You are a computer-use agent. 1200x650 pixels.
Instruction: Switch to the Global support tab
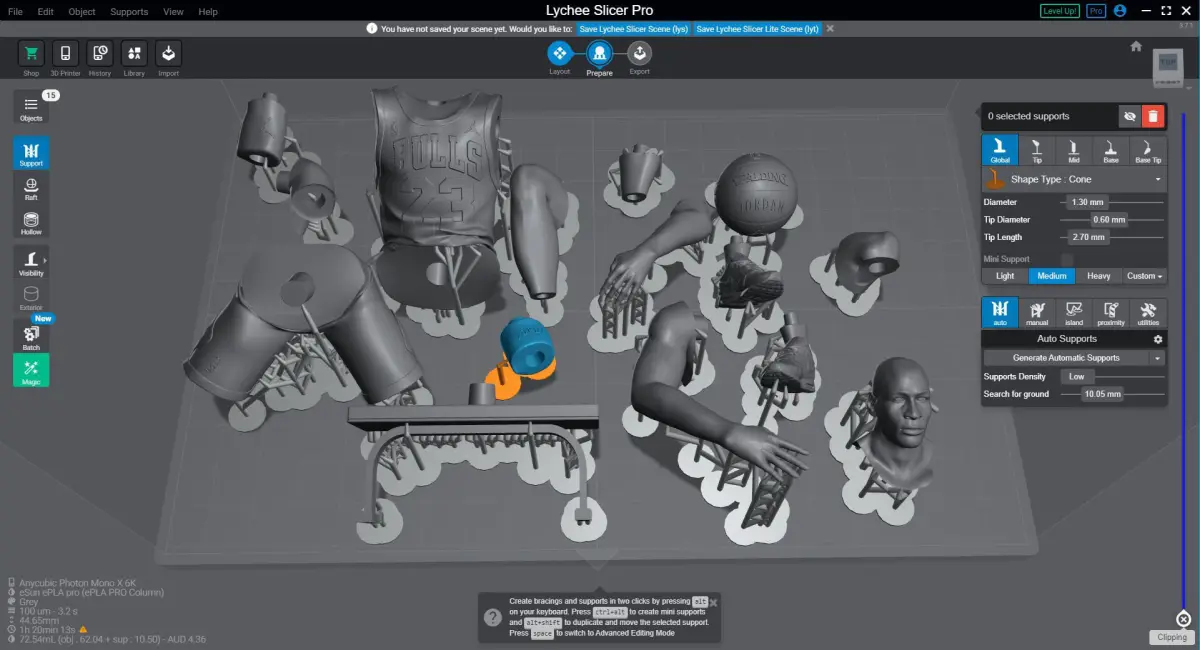point(1000,150)
